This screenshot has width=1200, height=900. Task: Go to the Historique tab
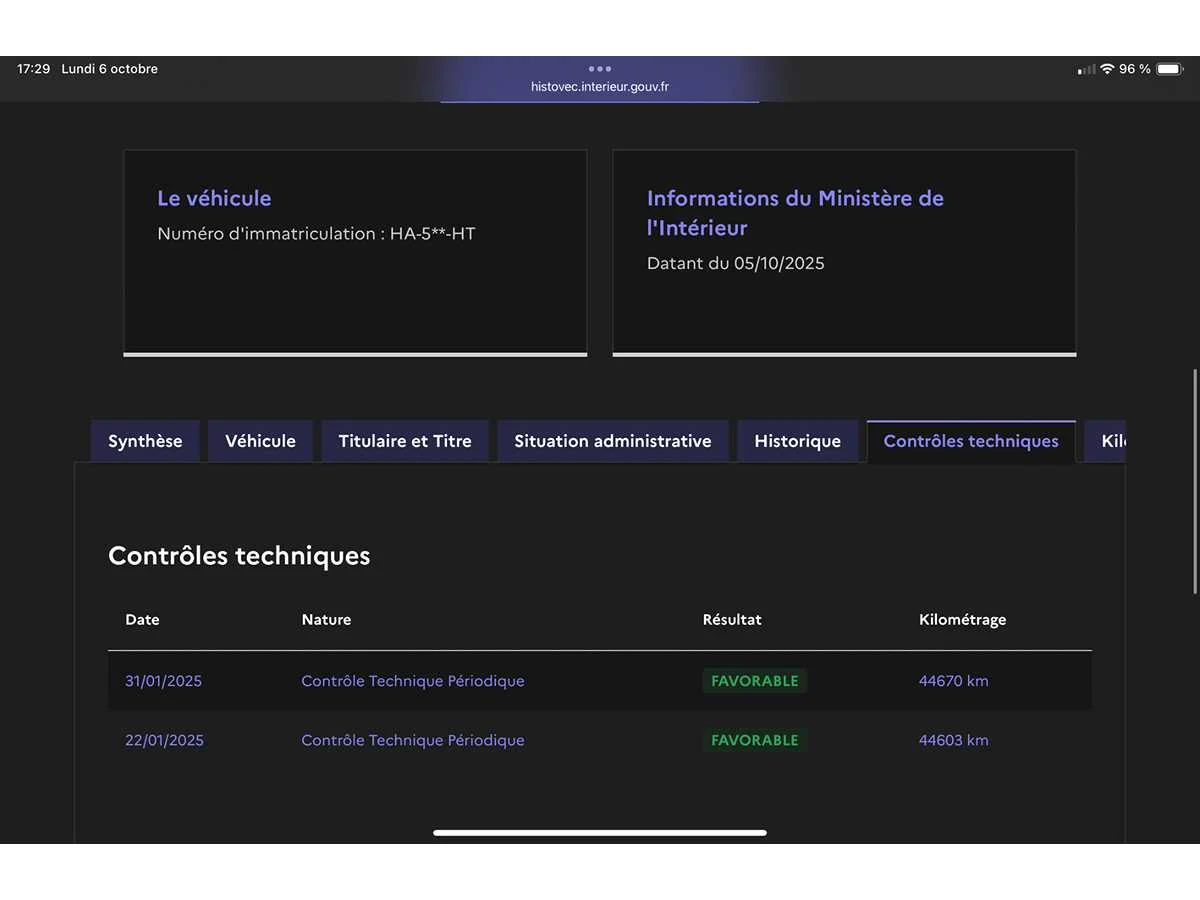pyautogui.click(x=797, y=441)
